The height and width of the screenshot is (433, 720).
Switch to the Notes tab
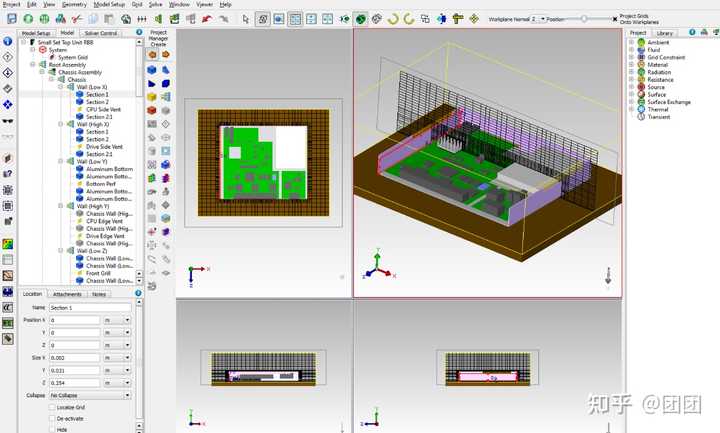99,294
